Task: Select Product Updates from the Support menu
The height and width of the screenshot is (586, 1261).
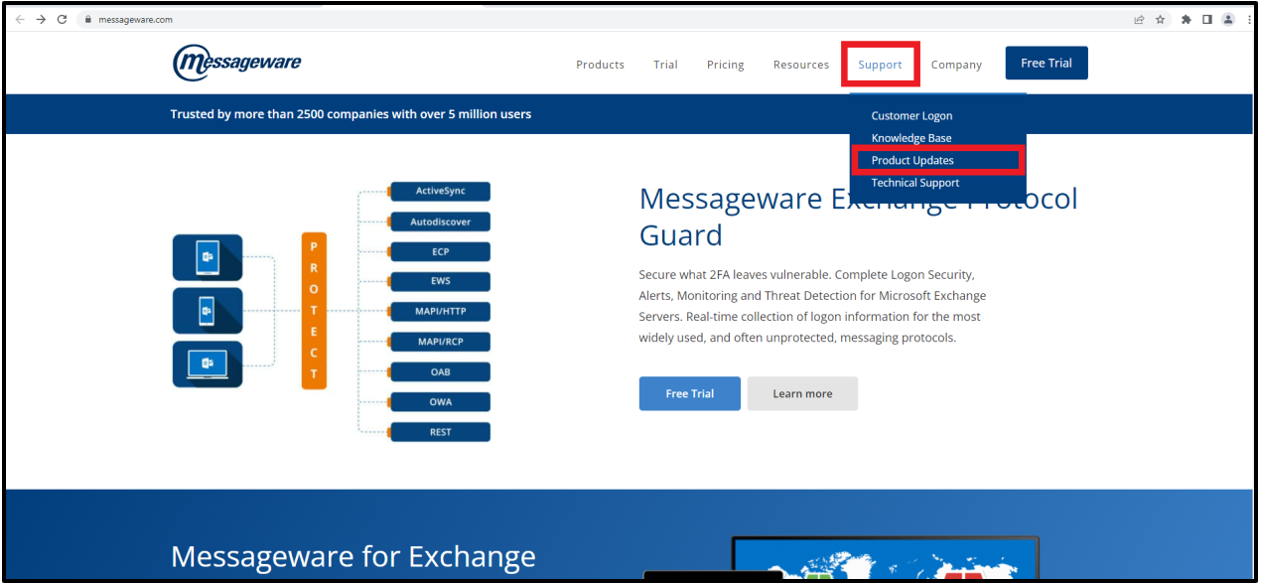Action: coord(913,160)
